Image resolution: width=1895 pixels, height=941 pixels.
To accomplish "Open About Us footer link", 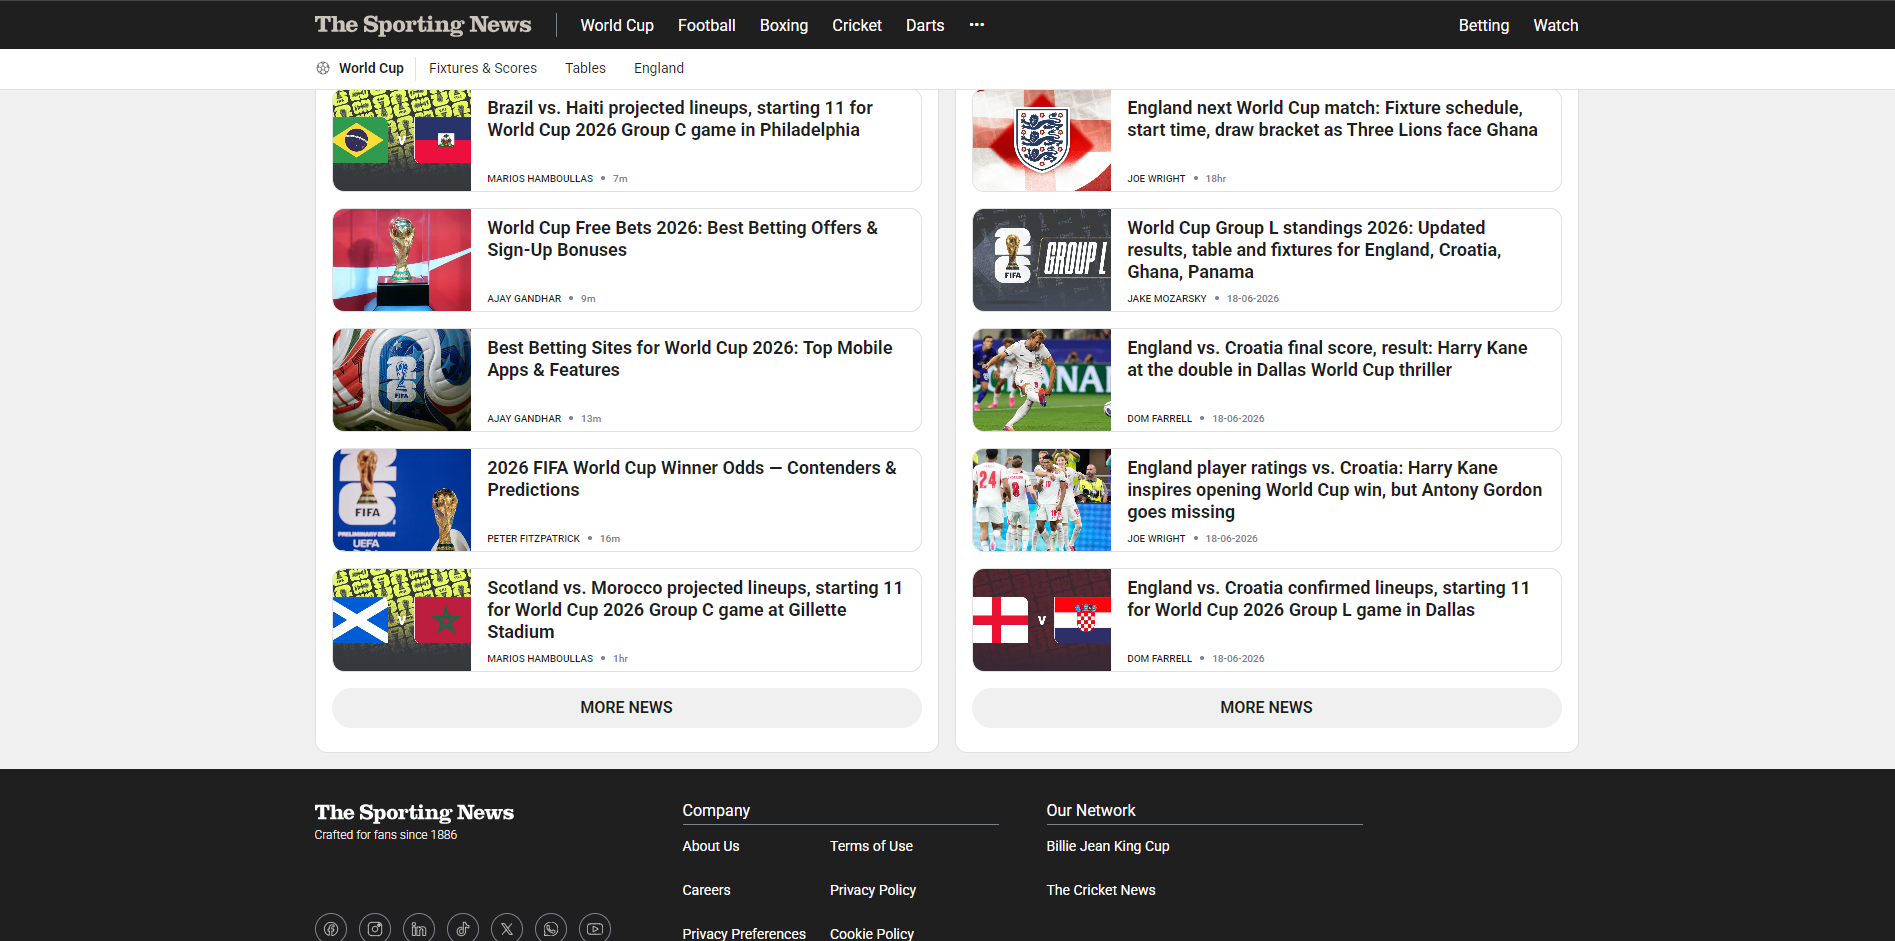I will (x=711, y=846).
